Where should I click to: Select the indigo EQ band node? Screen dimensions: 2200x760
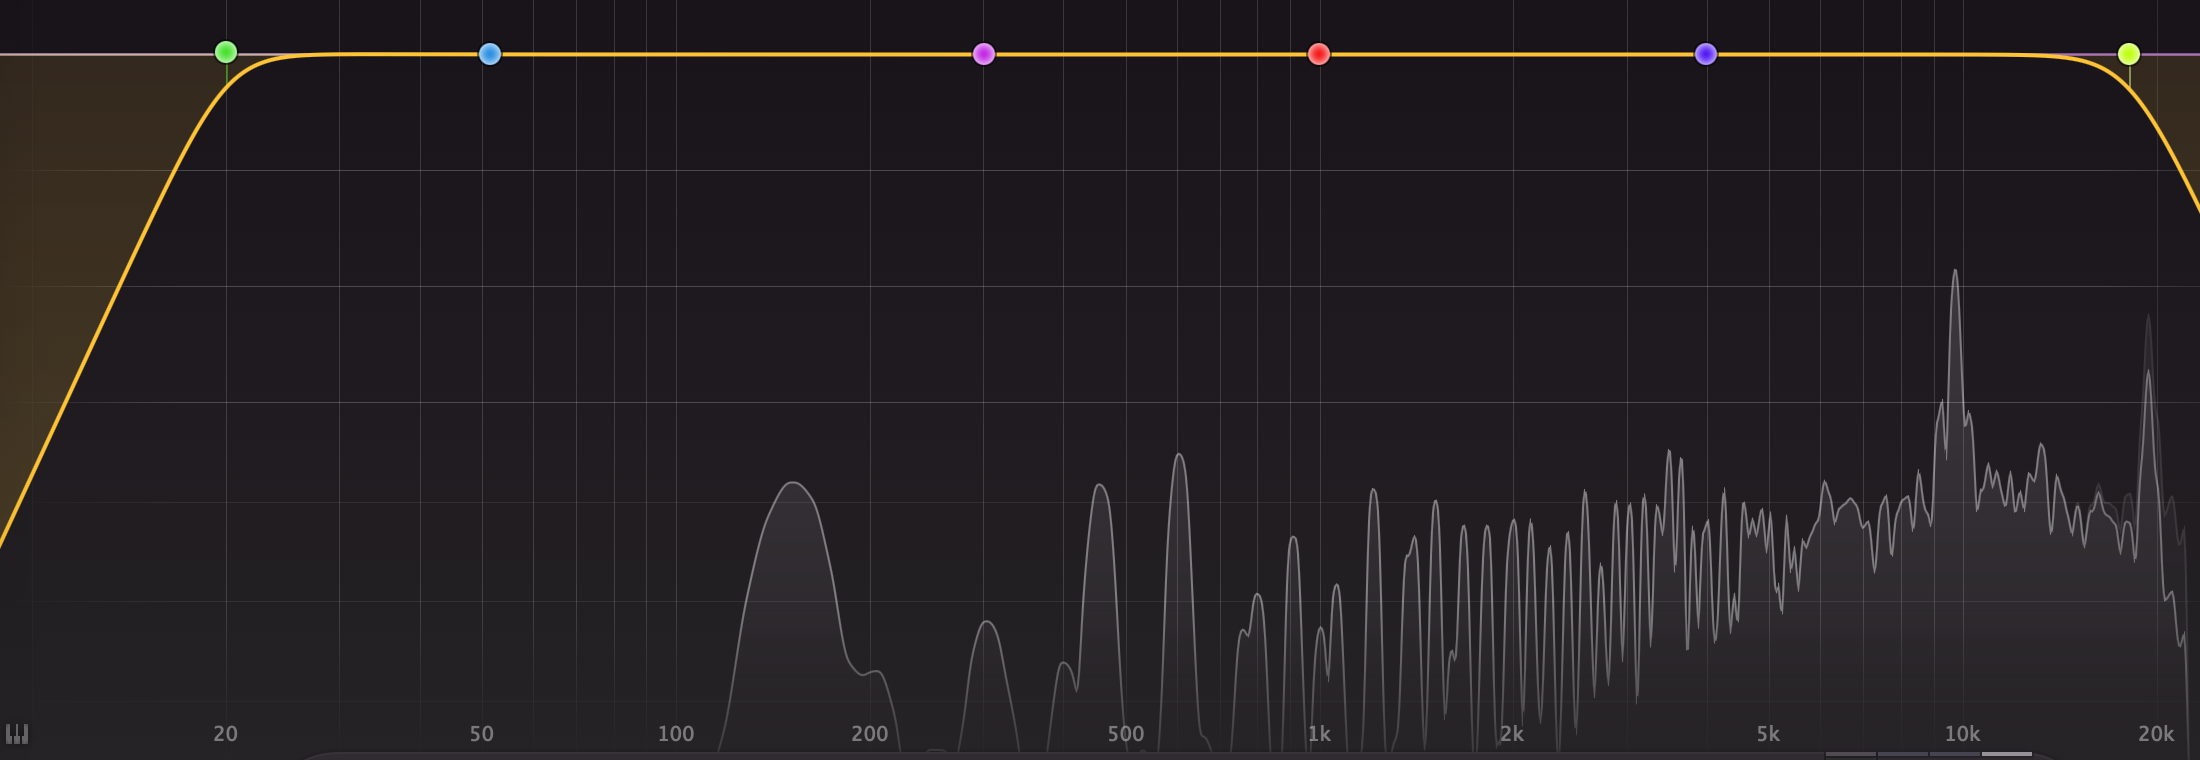(1706, 54)
